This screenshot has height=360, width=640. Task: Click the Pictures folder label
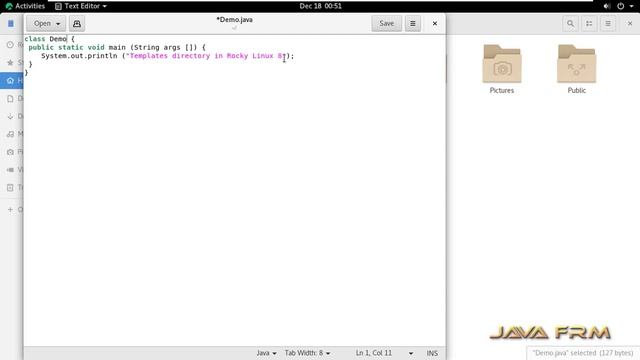pos(502,91)
